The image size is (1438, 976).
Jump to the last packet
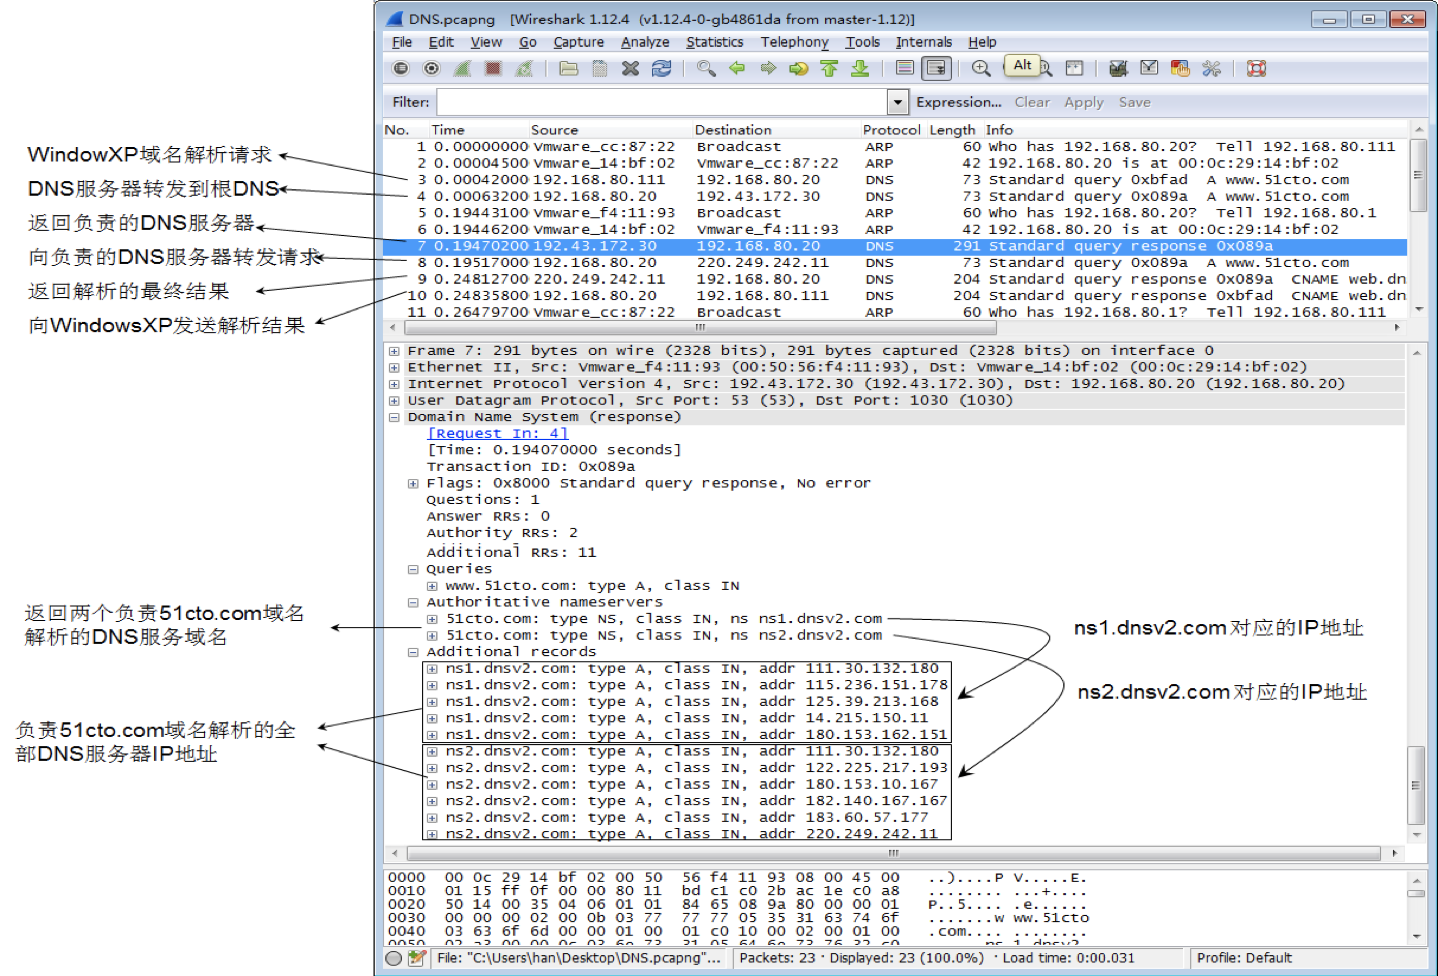[860, 69]
